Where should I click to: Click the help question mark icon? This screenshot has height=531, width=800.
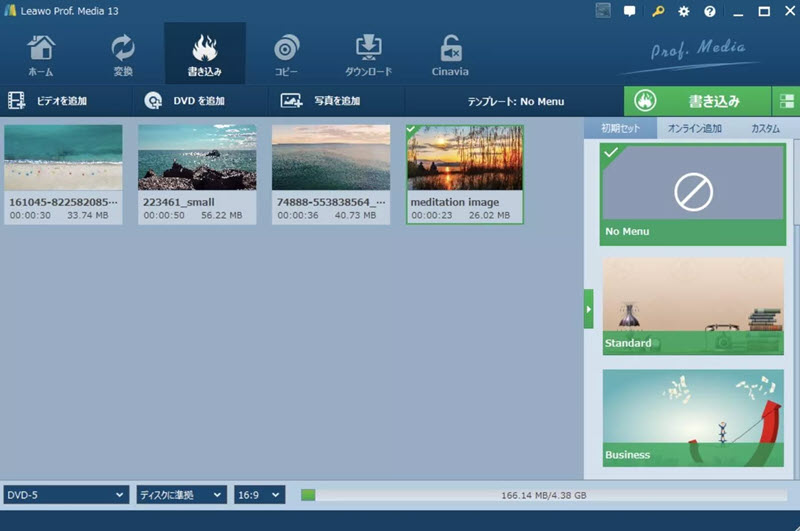[x=710, y=12]
